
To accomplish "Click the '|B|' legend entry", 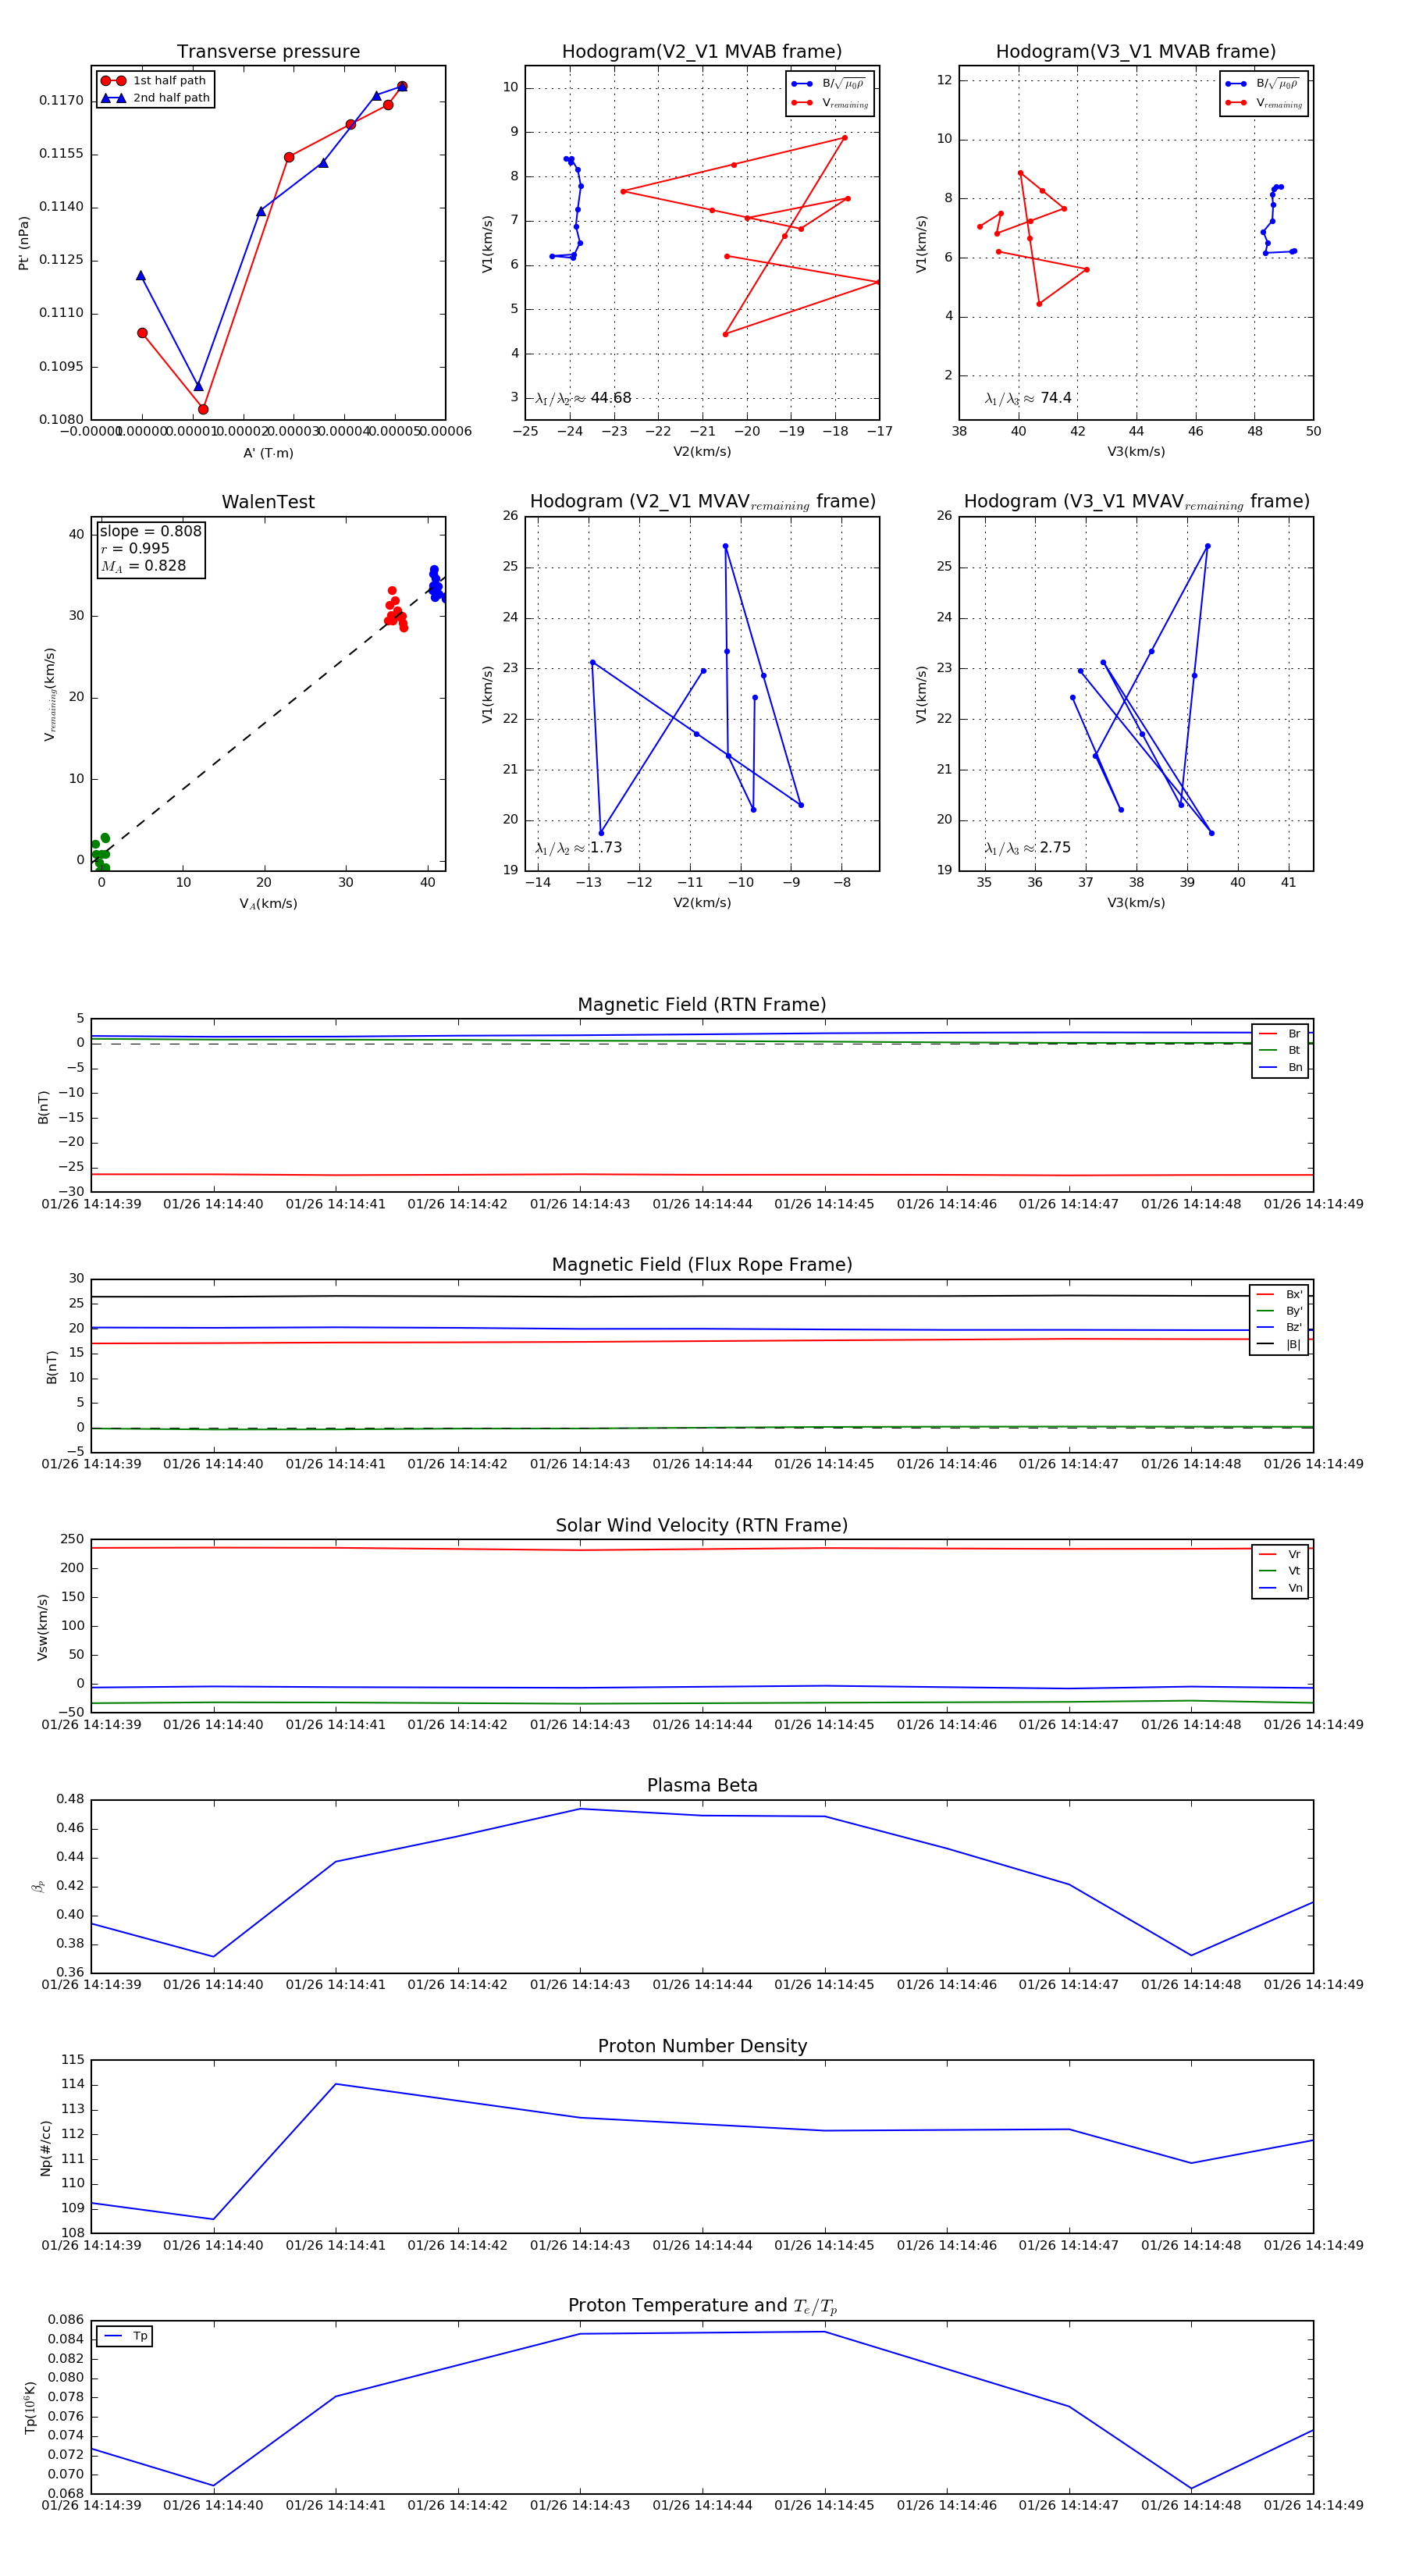I will [1279, 1344].
